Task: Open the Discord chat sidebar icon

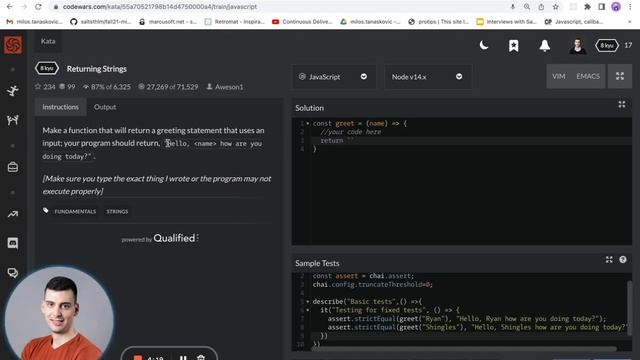Action: [x=13, y=243]
